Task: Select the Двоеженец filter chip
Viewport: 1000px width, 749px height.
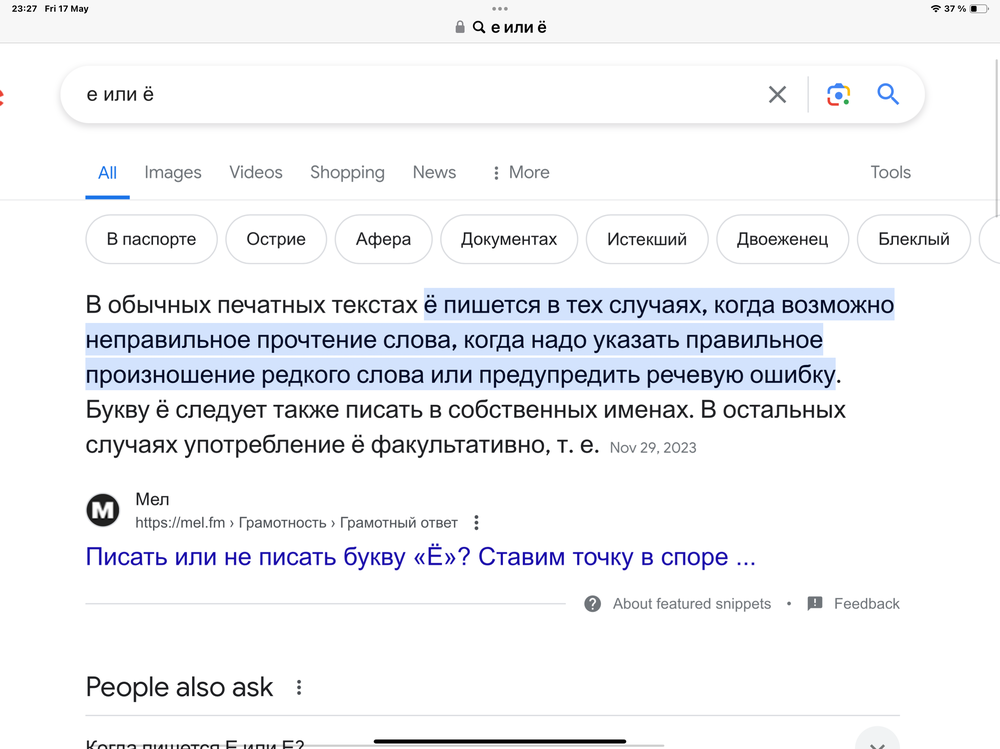Action: click(x=782, y=239)
